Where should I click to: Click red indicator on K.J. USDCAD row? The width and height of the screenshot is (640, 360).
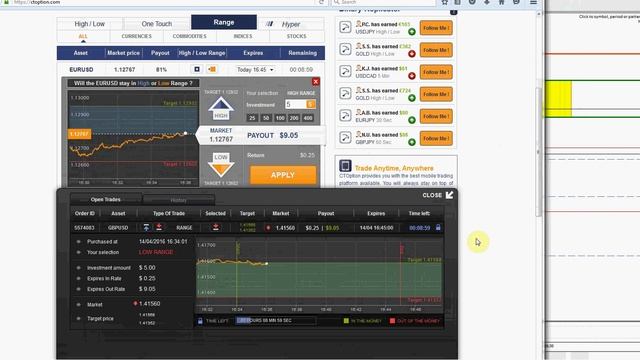(412, 76)
